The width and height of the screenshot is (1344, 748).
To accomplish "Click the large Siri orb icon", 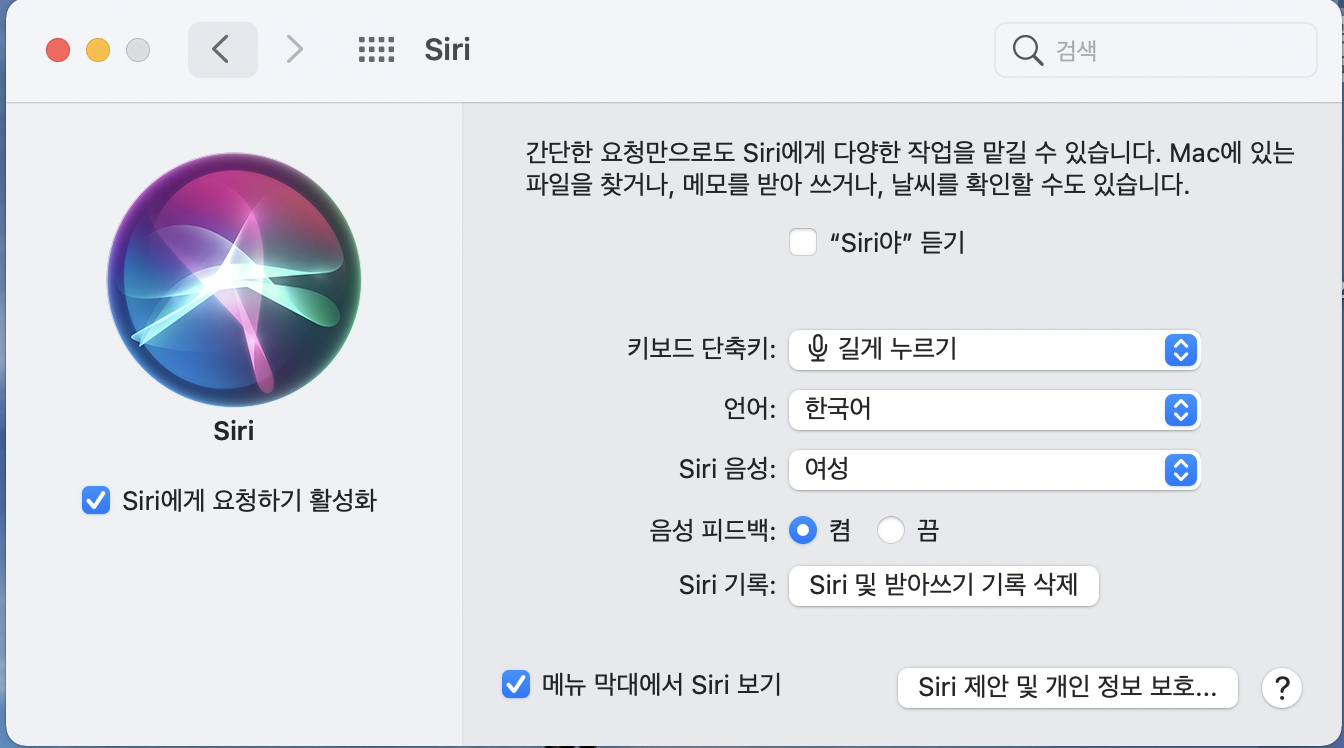I will 234,281.
